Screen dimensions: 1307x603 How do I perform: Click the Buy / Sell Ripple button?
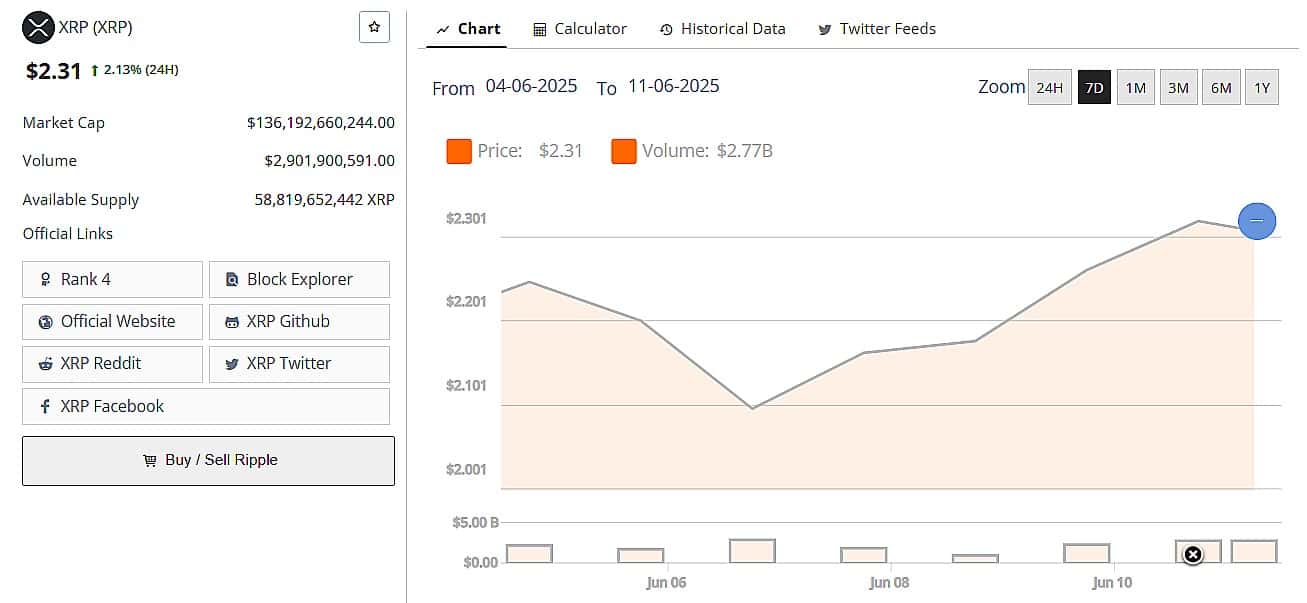[x=208, y=461]
